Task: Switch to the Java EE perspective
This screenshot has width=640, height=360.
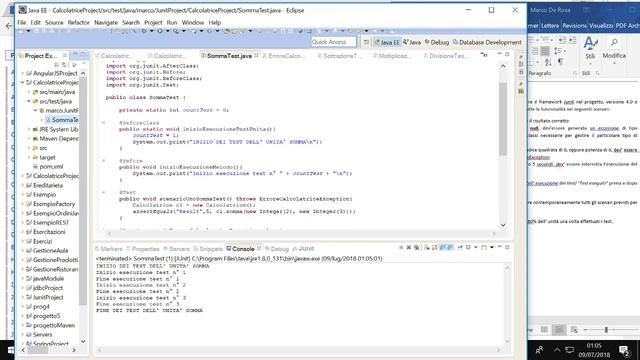Action: [x=387, y=42]
